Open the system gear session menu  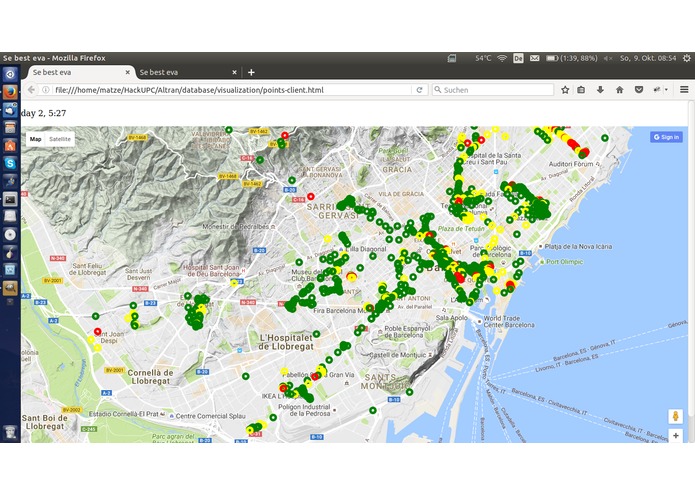tap(687, 58)
